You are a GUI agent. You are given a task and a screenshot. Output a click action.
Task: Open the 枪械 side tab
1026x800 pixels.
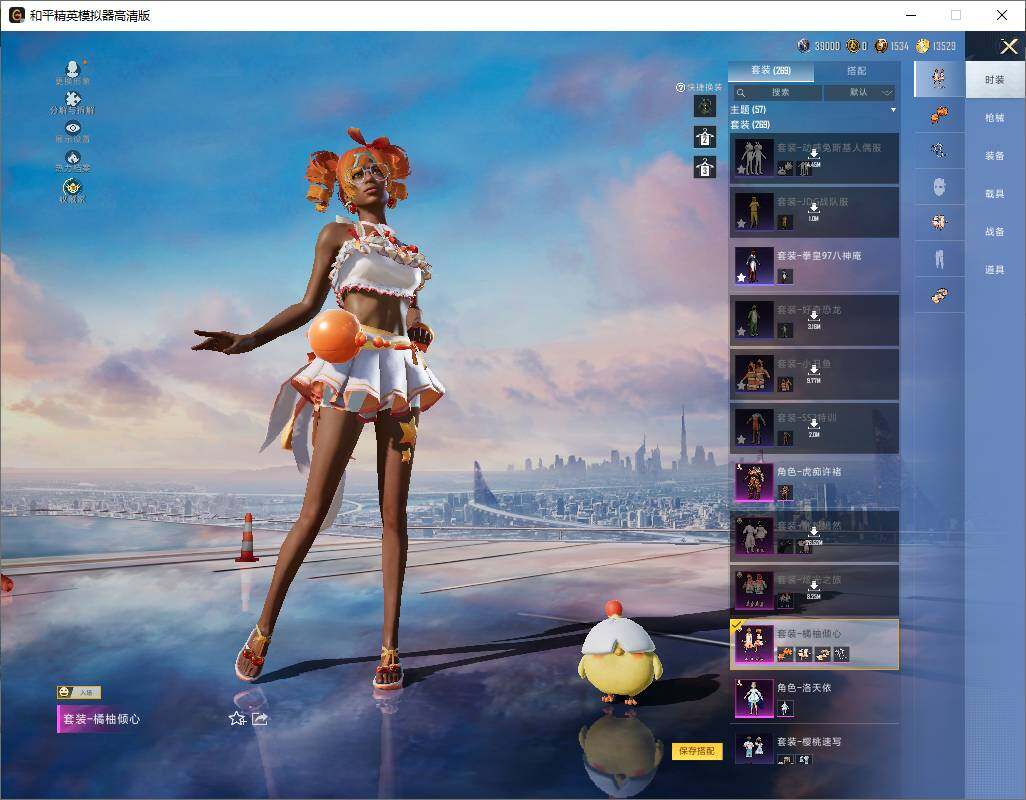point(995,118)
